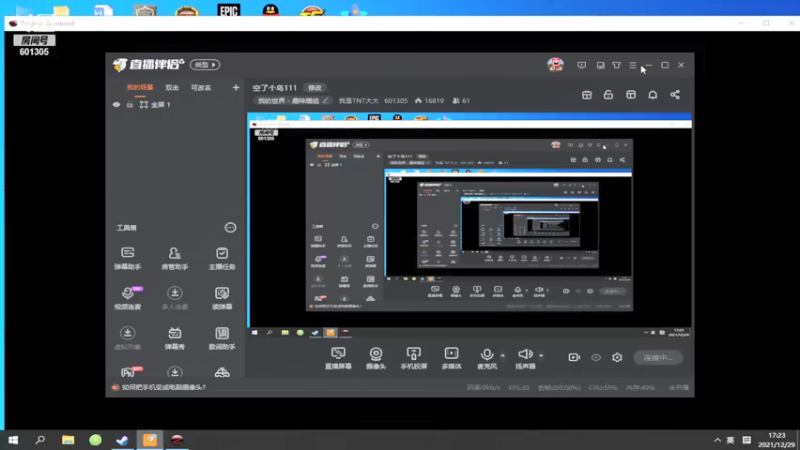
Task: Open the 视频连麦 video co-stream tool
Action: [x=128, y=298]
